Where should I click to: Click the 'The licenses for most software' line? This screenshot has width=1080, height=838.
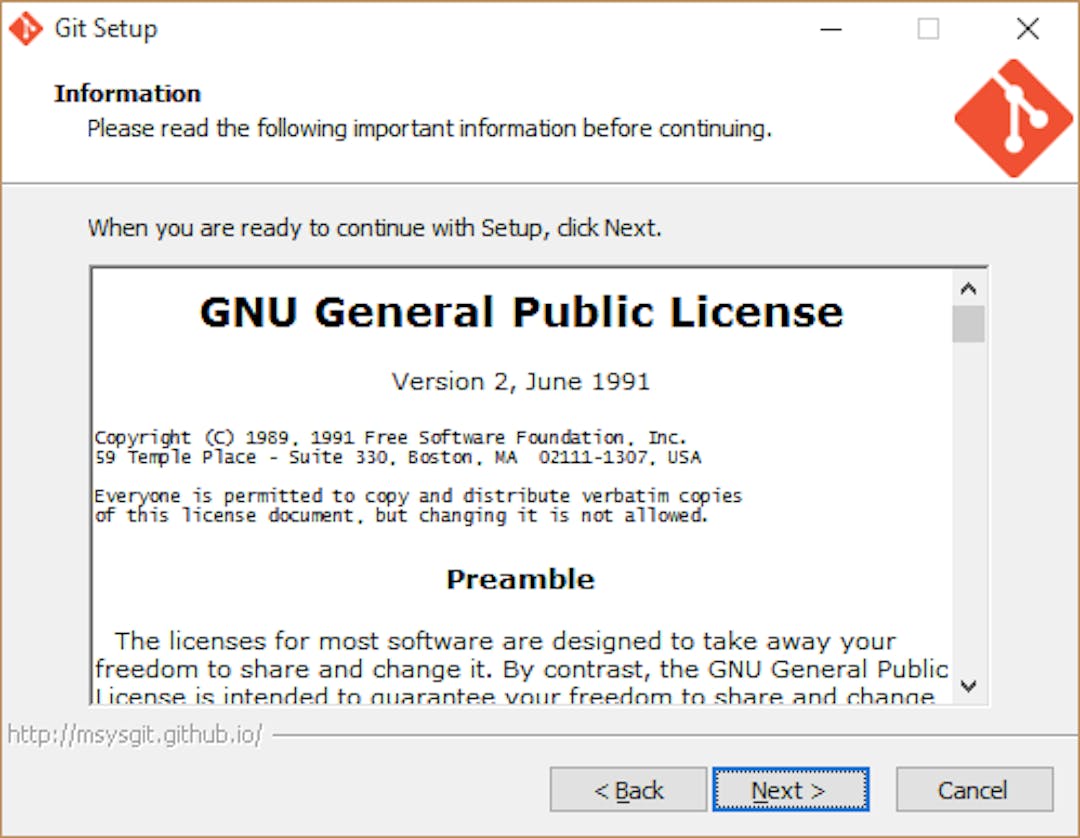[x=506, y=641]
